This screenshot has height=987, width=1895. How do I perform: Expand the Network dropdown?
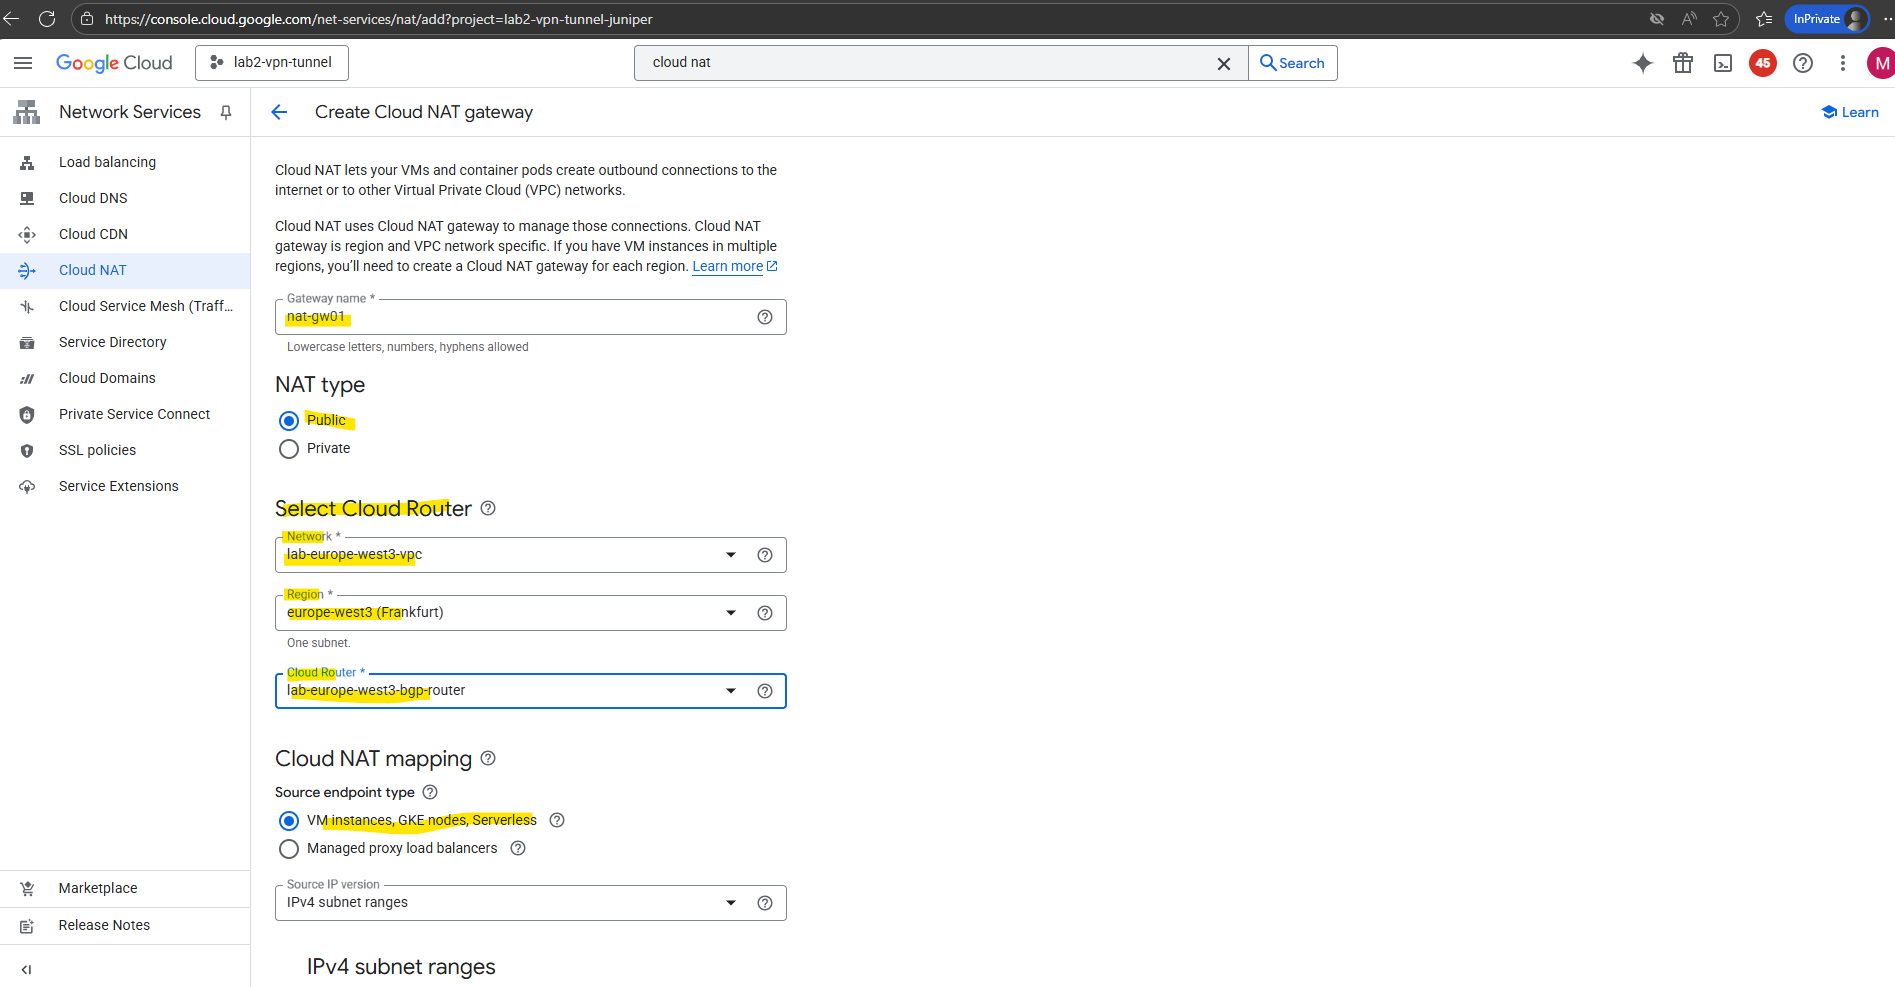731,555
